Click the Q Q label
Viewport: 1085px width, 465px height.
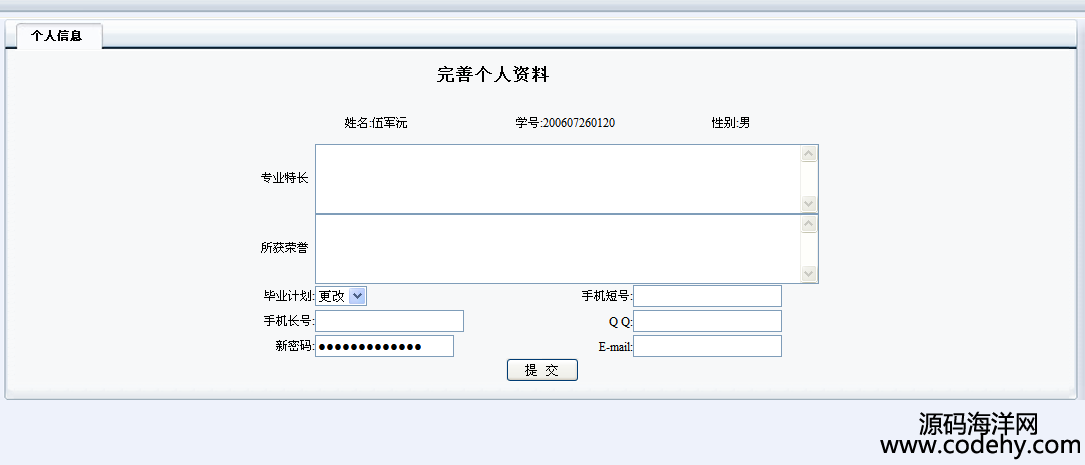click(x=621, y=322)
